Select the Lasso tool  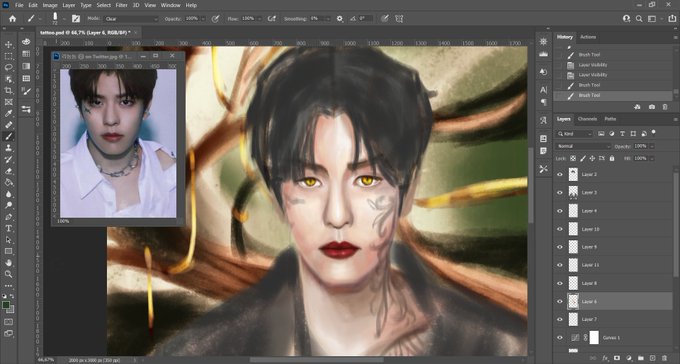8,68
